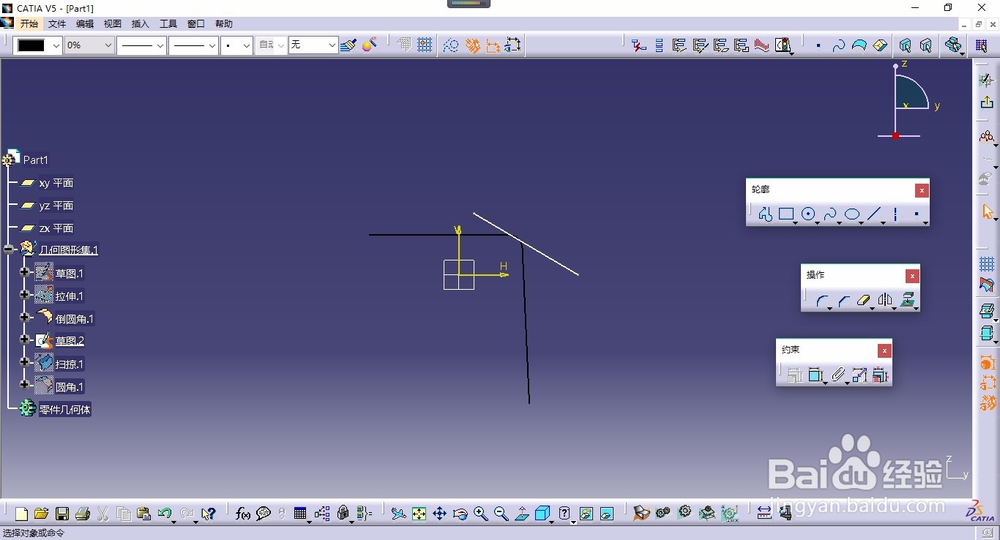The image size is (1000, 540).
Task: Select the Constraint tool in 约束 toolbar
Action: 815,375
